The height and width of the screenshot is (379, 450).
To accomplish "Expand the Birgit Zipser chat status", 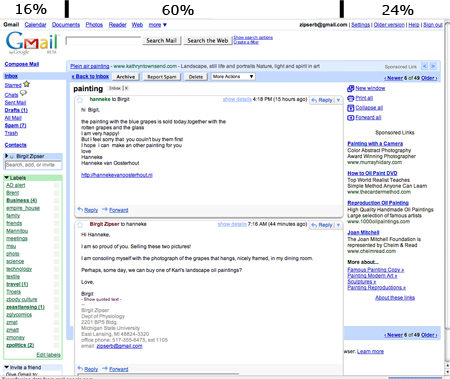I will (6, 156).
